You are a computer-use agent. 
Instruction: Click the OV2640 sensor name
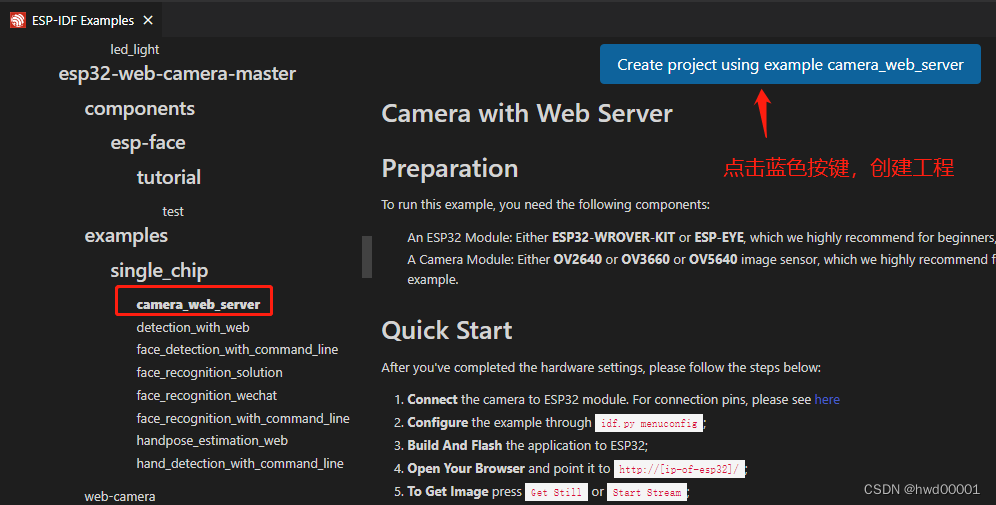(x=578, y=260)
